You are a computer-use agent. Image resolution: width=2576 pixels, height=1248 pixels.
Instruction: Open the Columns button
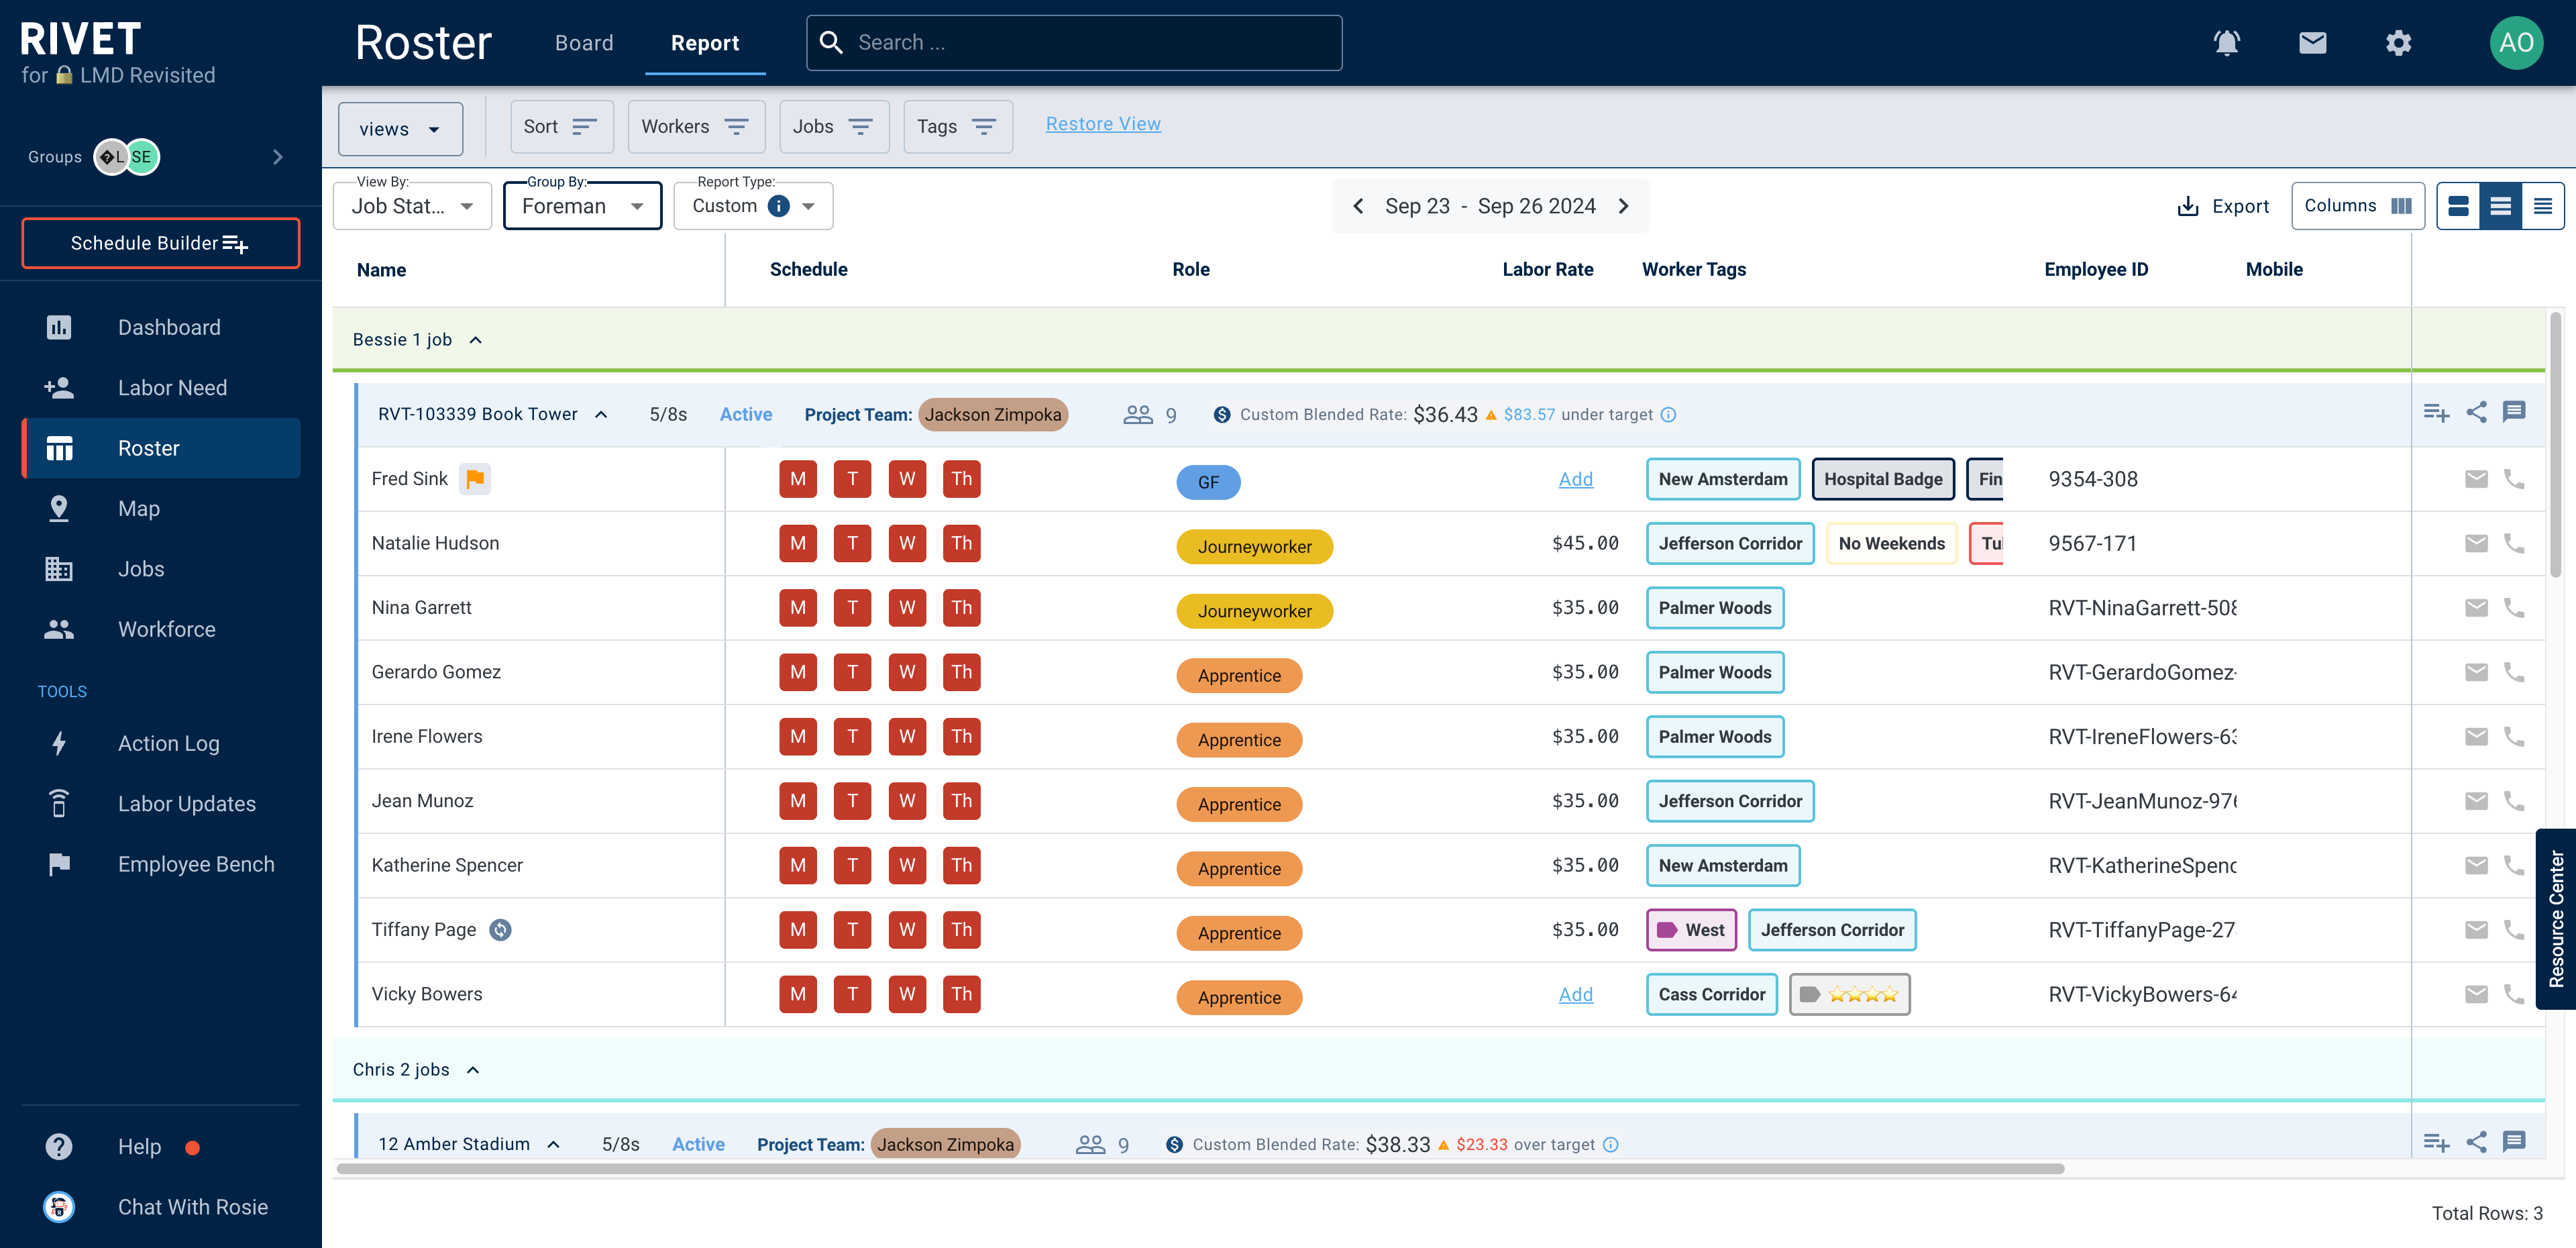(x=2357, y=206)
